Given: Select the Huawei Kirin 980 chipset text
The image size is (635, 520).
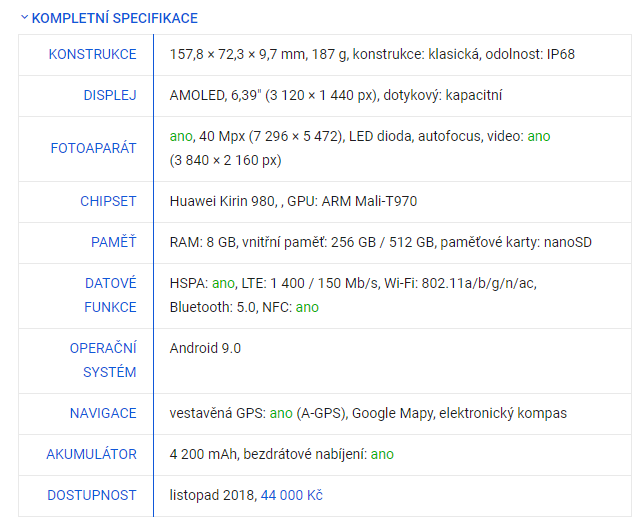Looking at the screenshot, I should tap(222, 201).
